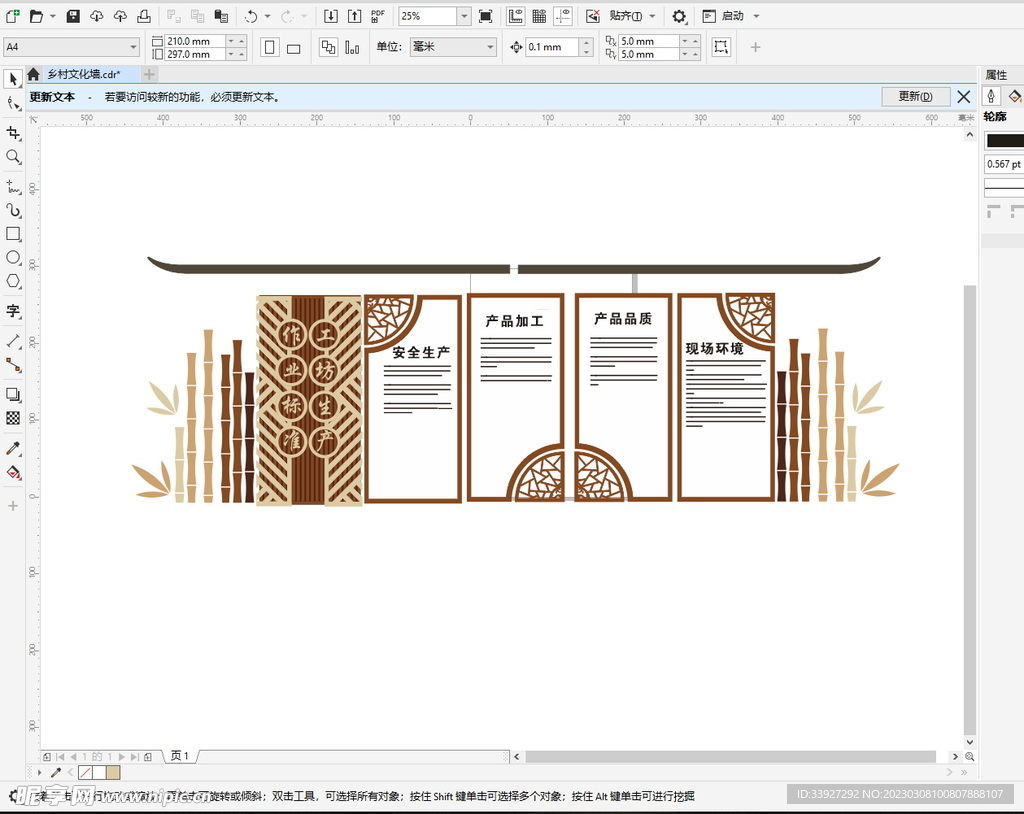Select the Polygon tool
Screen dimensions: 1024x814
(x=13, y=282)
